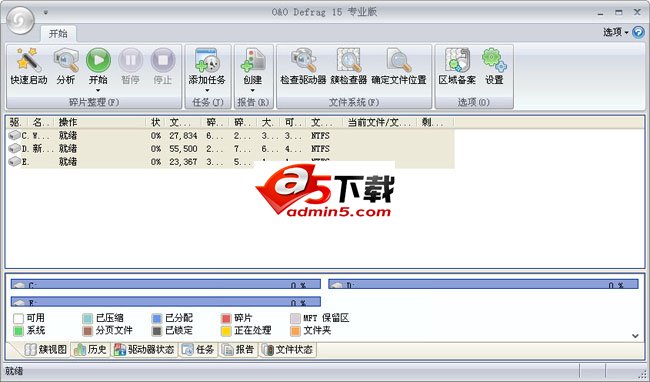Click the D: drive disk icon in list

click(15, 148)
